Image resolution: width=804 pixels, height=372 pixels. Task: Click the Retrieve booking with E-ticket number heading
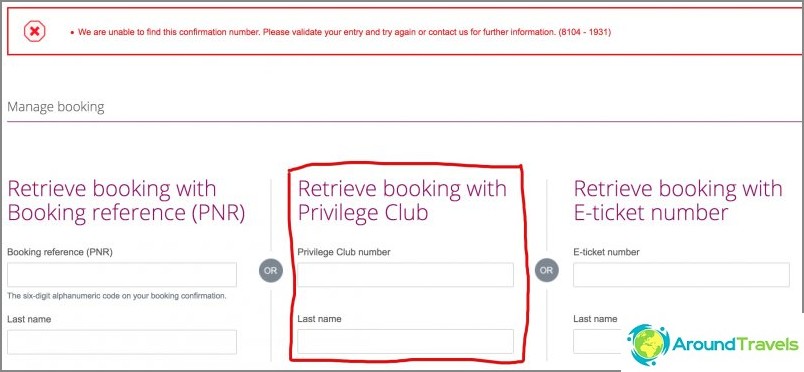[x=678, y=201]
